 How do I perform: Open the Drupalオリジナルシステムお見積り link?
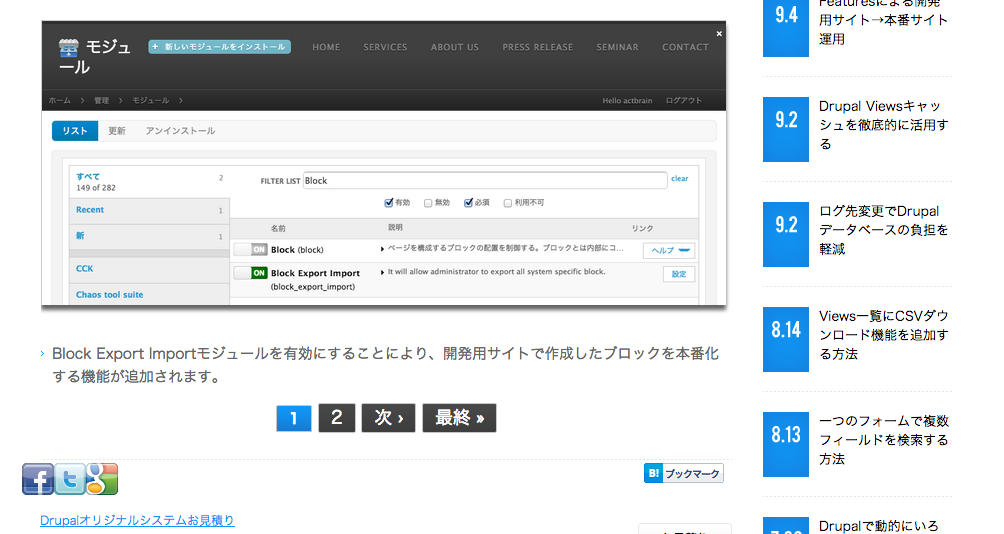[137, 520]
